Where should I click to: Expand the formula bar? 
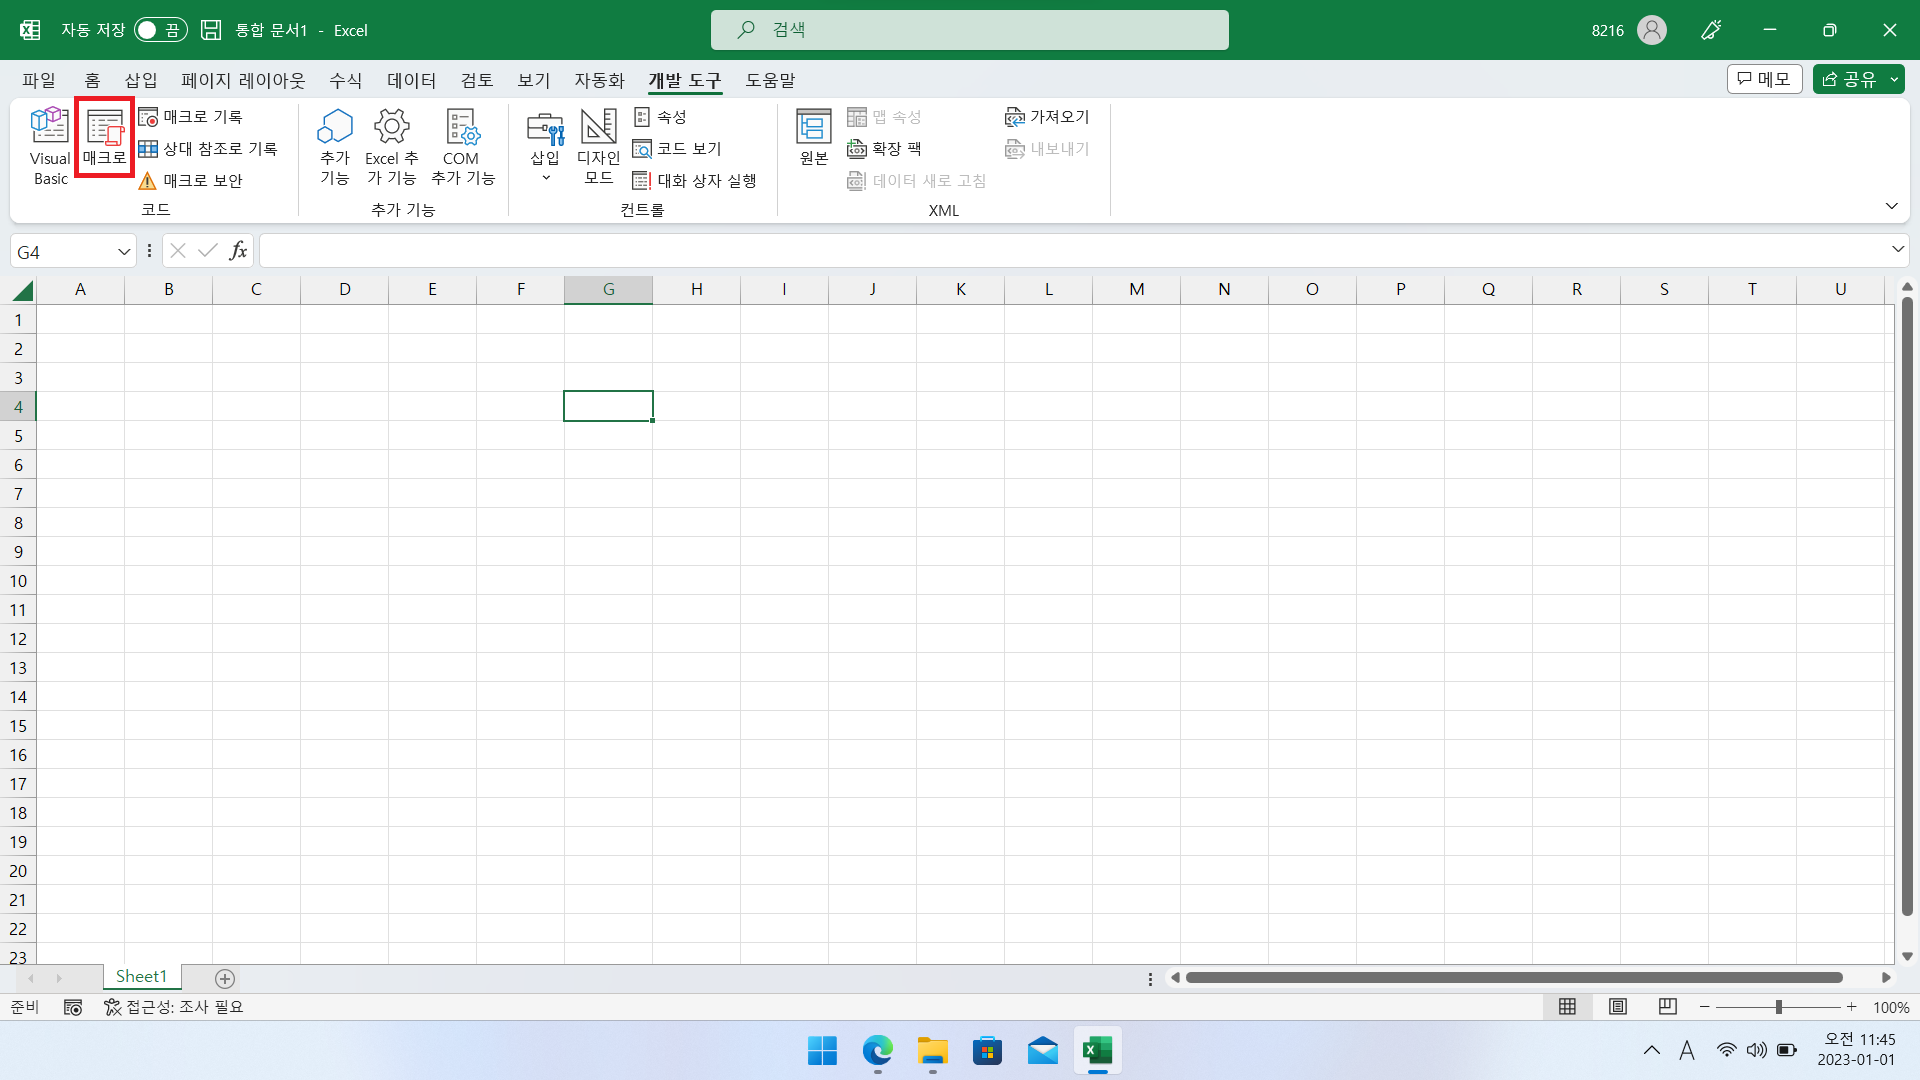1897,249
